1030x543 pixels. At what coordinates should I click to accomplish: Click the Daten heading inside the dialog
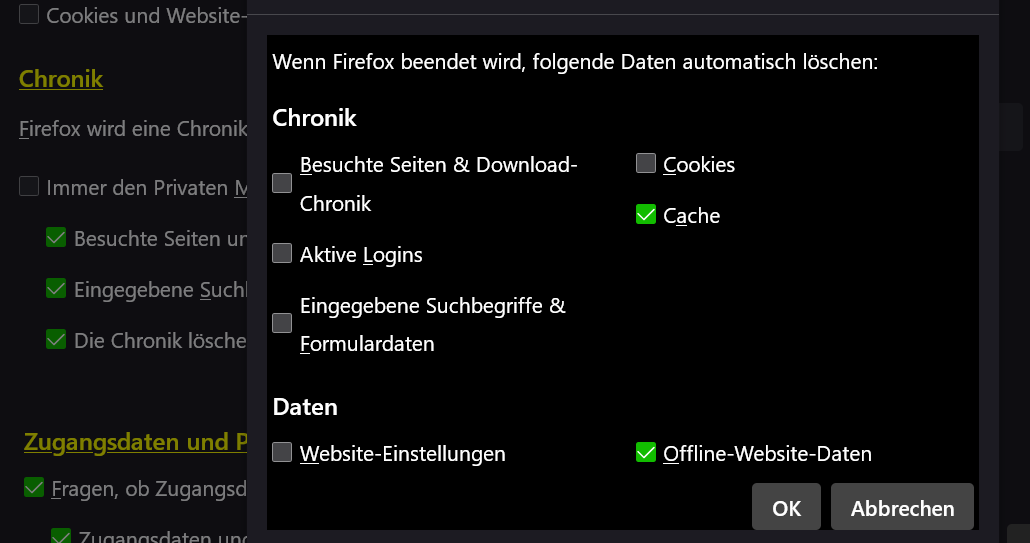[x=305, y=407]
